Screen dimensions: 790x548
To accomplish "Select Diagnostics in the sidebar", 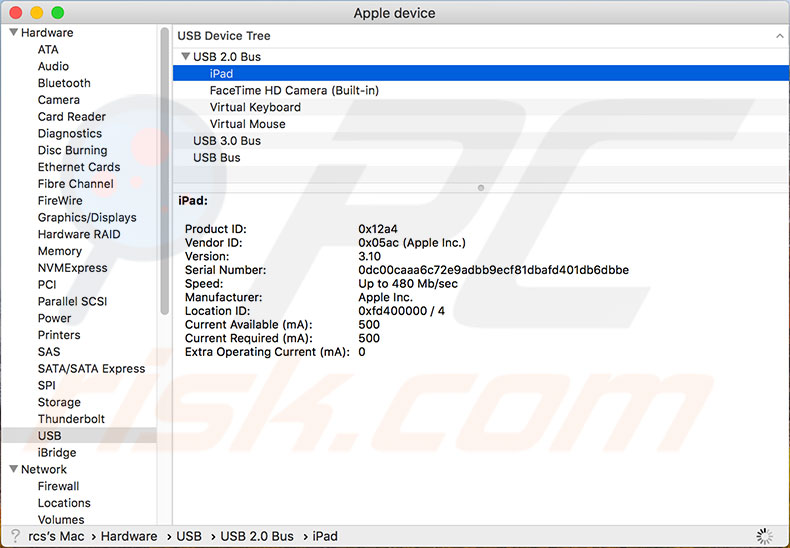I will point(70,133).
